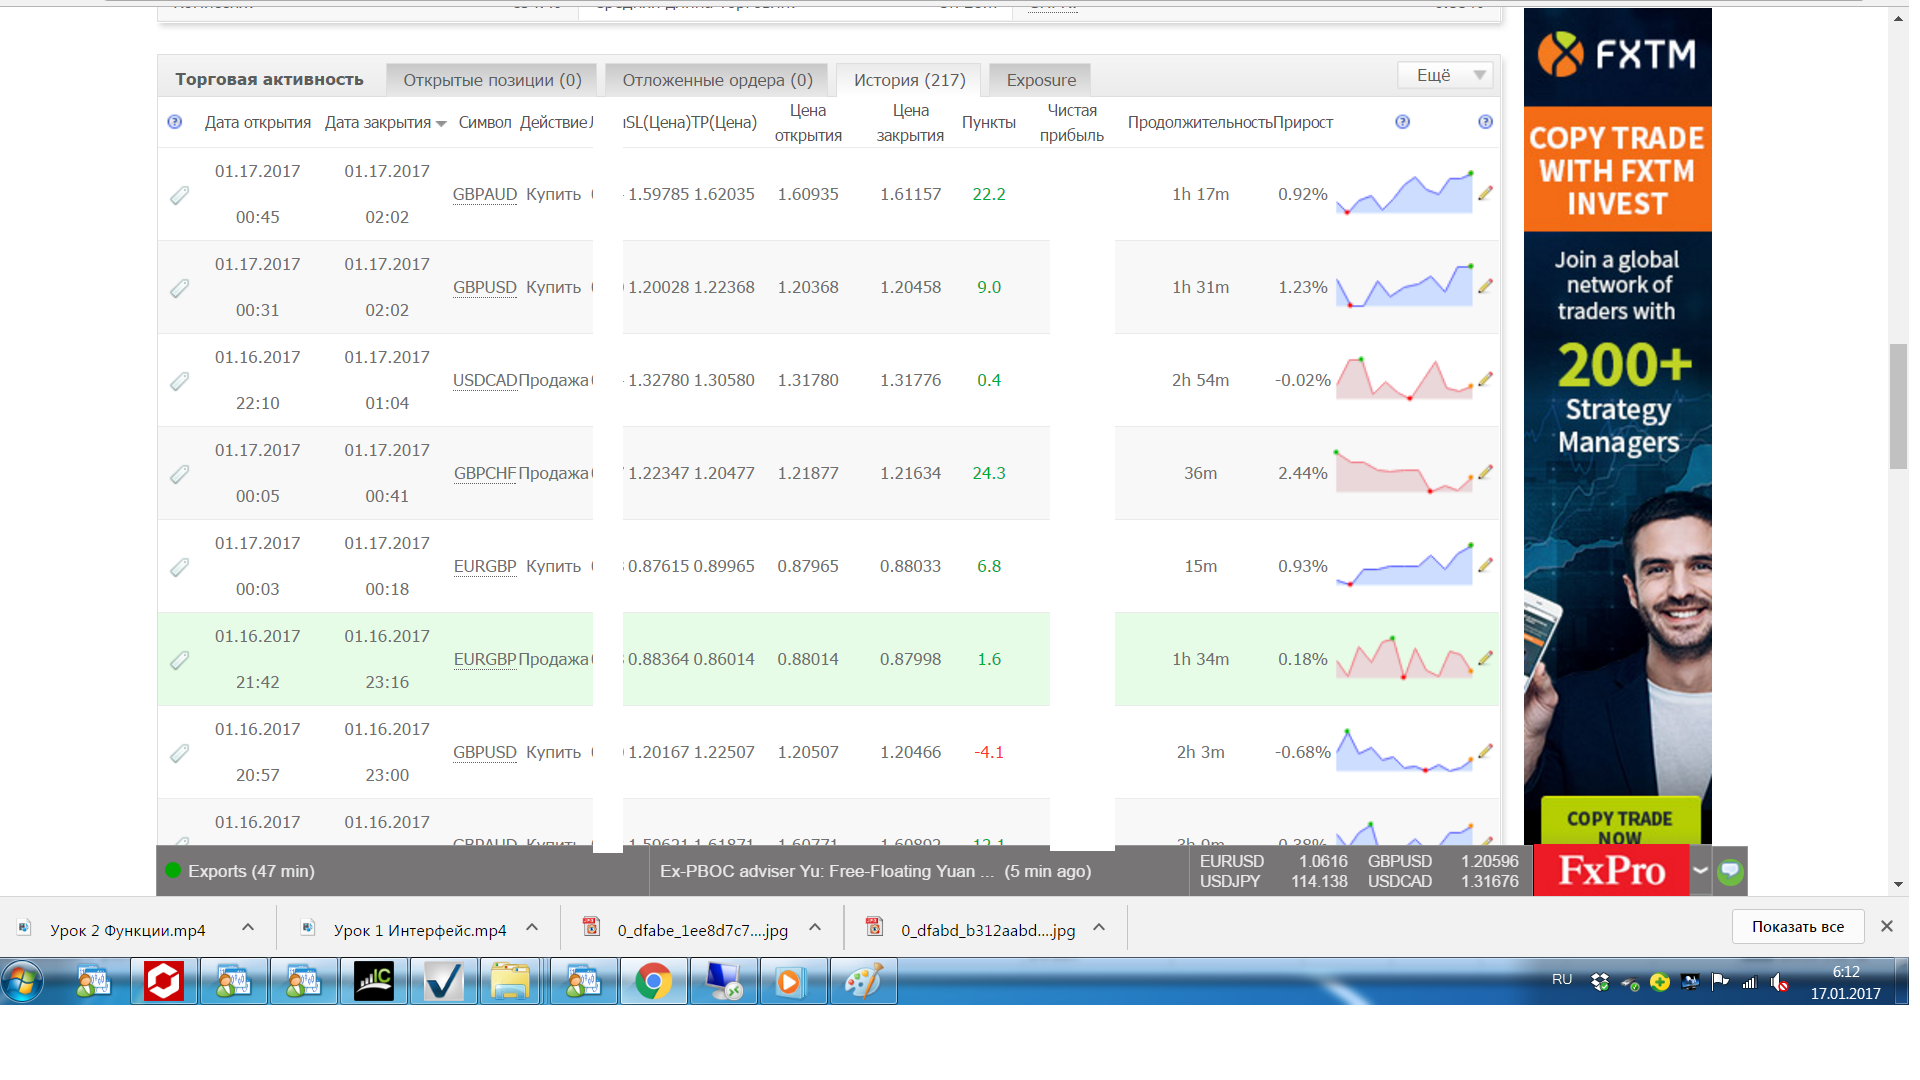1920x1080 pixels.
Task: Sort by Дата закрытия column arrow
Action: 441,123
